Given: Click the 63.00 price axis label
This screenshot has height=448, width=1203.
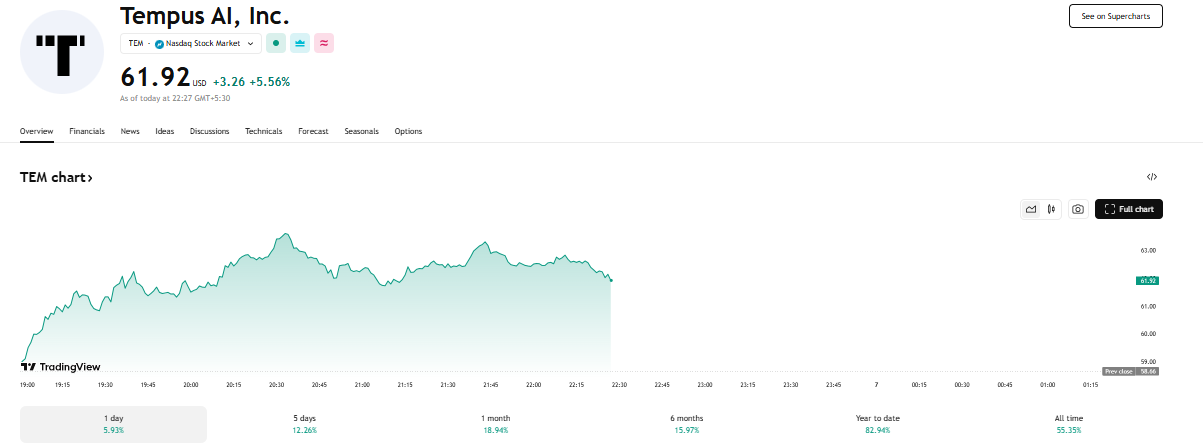Looking at the screenshot, I should pos(1148,250).
